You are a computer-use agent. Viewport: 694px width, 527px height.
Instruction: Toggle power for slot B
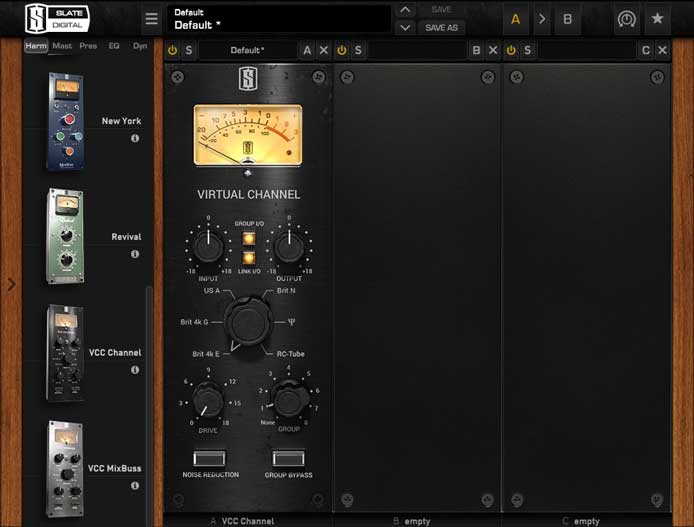pyautogui.click(x=342, y=50)
